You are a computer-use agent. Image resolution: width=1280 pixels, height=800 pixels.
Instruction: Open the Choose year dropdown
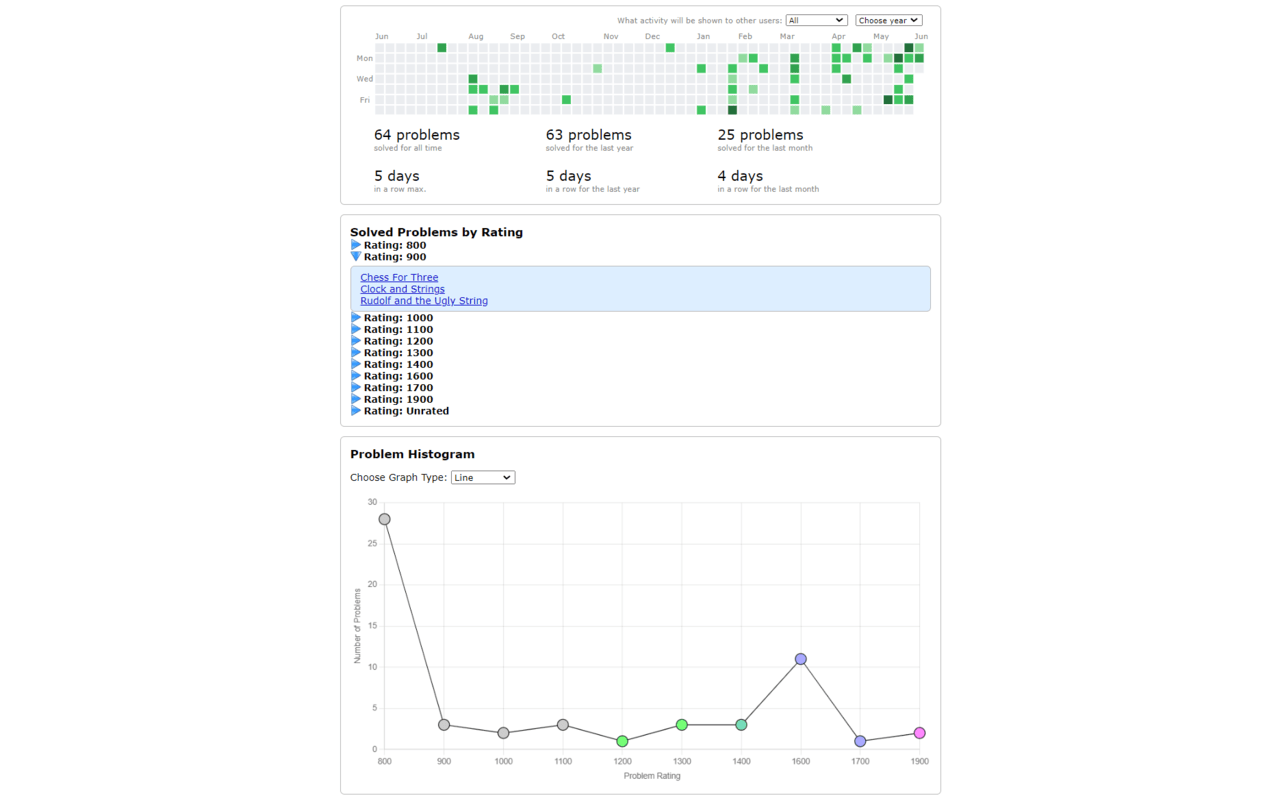coord(890,19)
